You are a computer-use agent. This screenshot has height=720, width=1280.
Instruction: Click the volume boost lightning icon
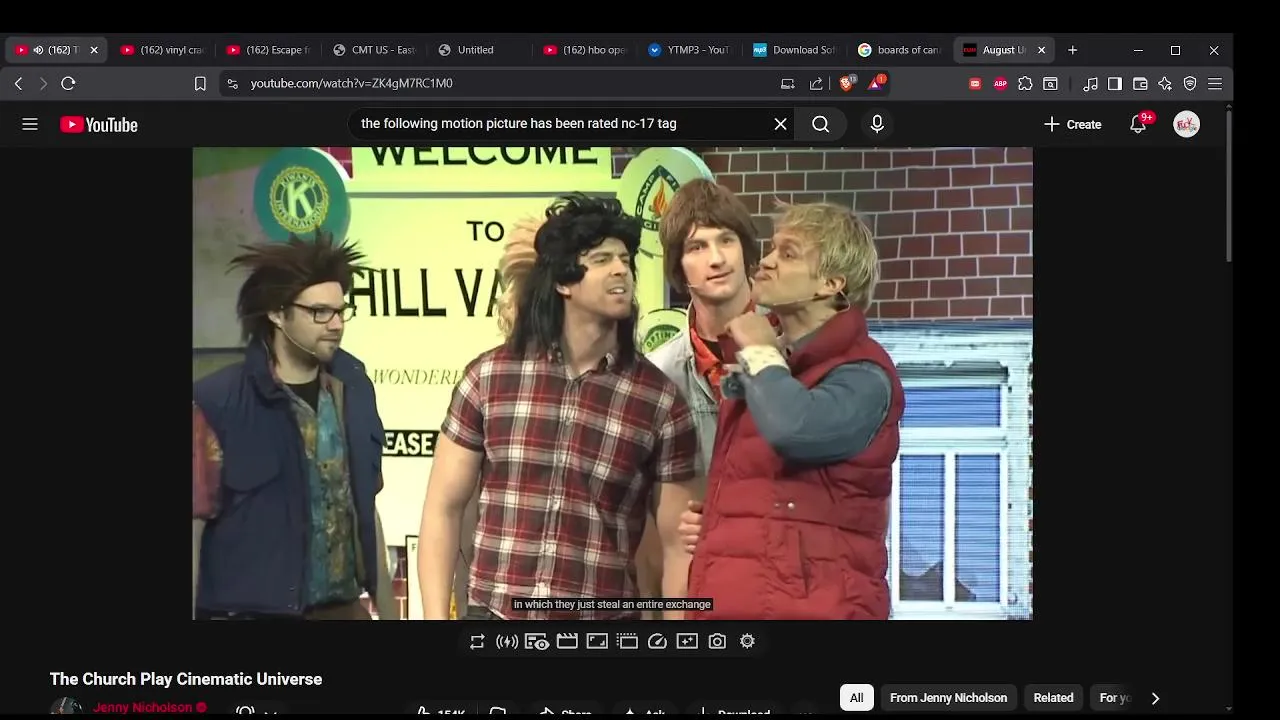507,642
